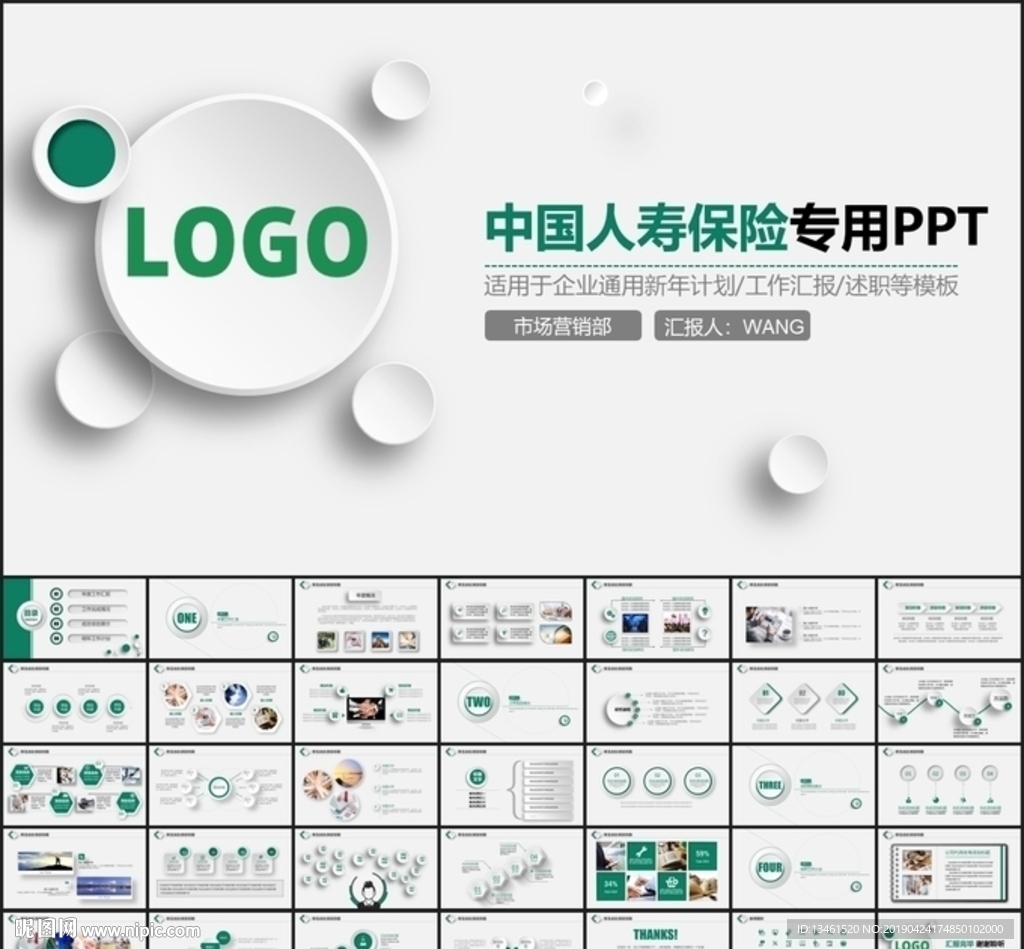
Task: Select the subtitle 适用于企业通用新年计划/工作汇报/述职等模板
Action: coord(721,286)
